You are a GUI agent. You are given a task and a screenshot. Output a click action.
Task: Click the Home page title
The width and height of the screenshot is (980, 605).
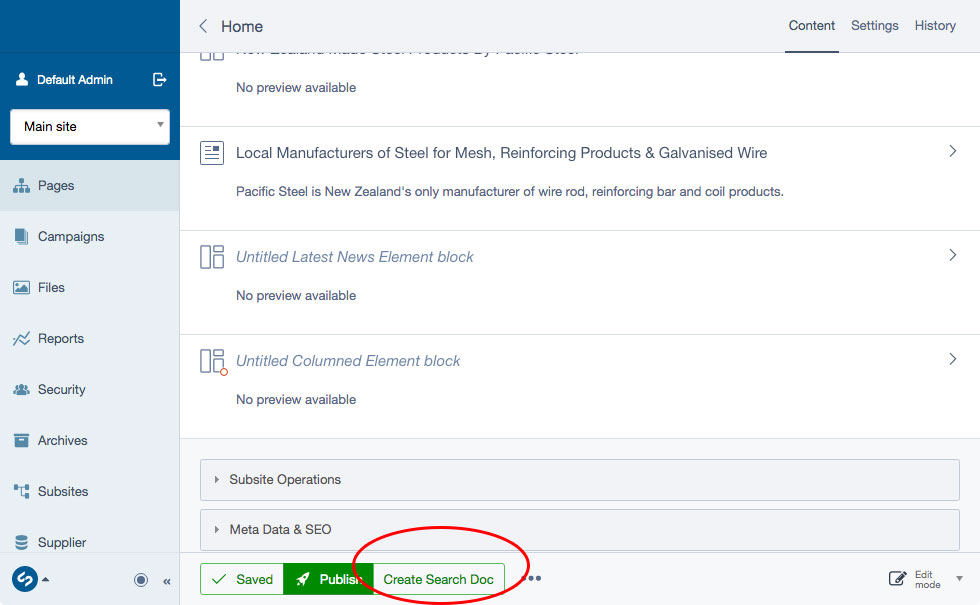(x=242, y=26)
